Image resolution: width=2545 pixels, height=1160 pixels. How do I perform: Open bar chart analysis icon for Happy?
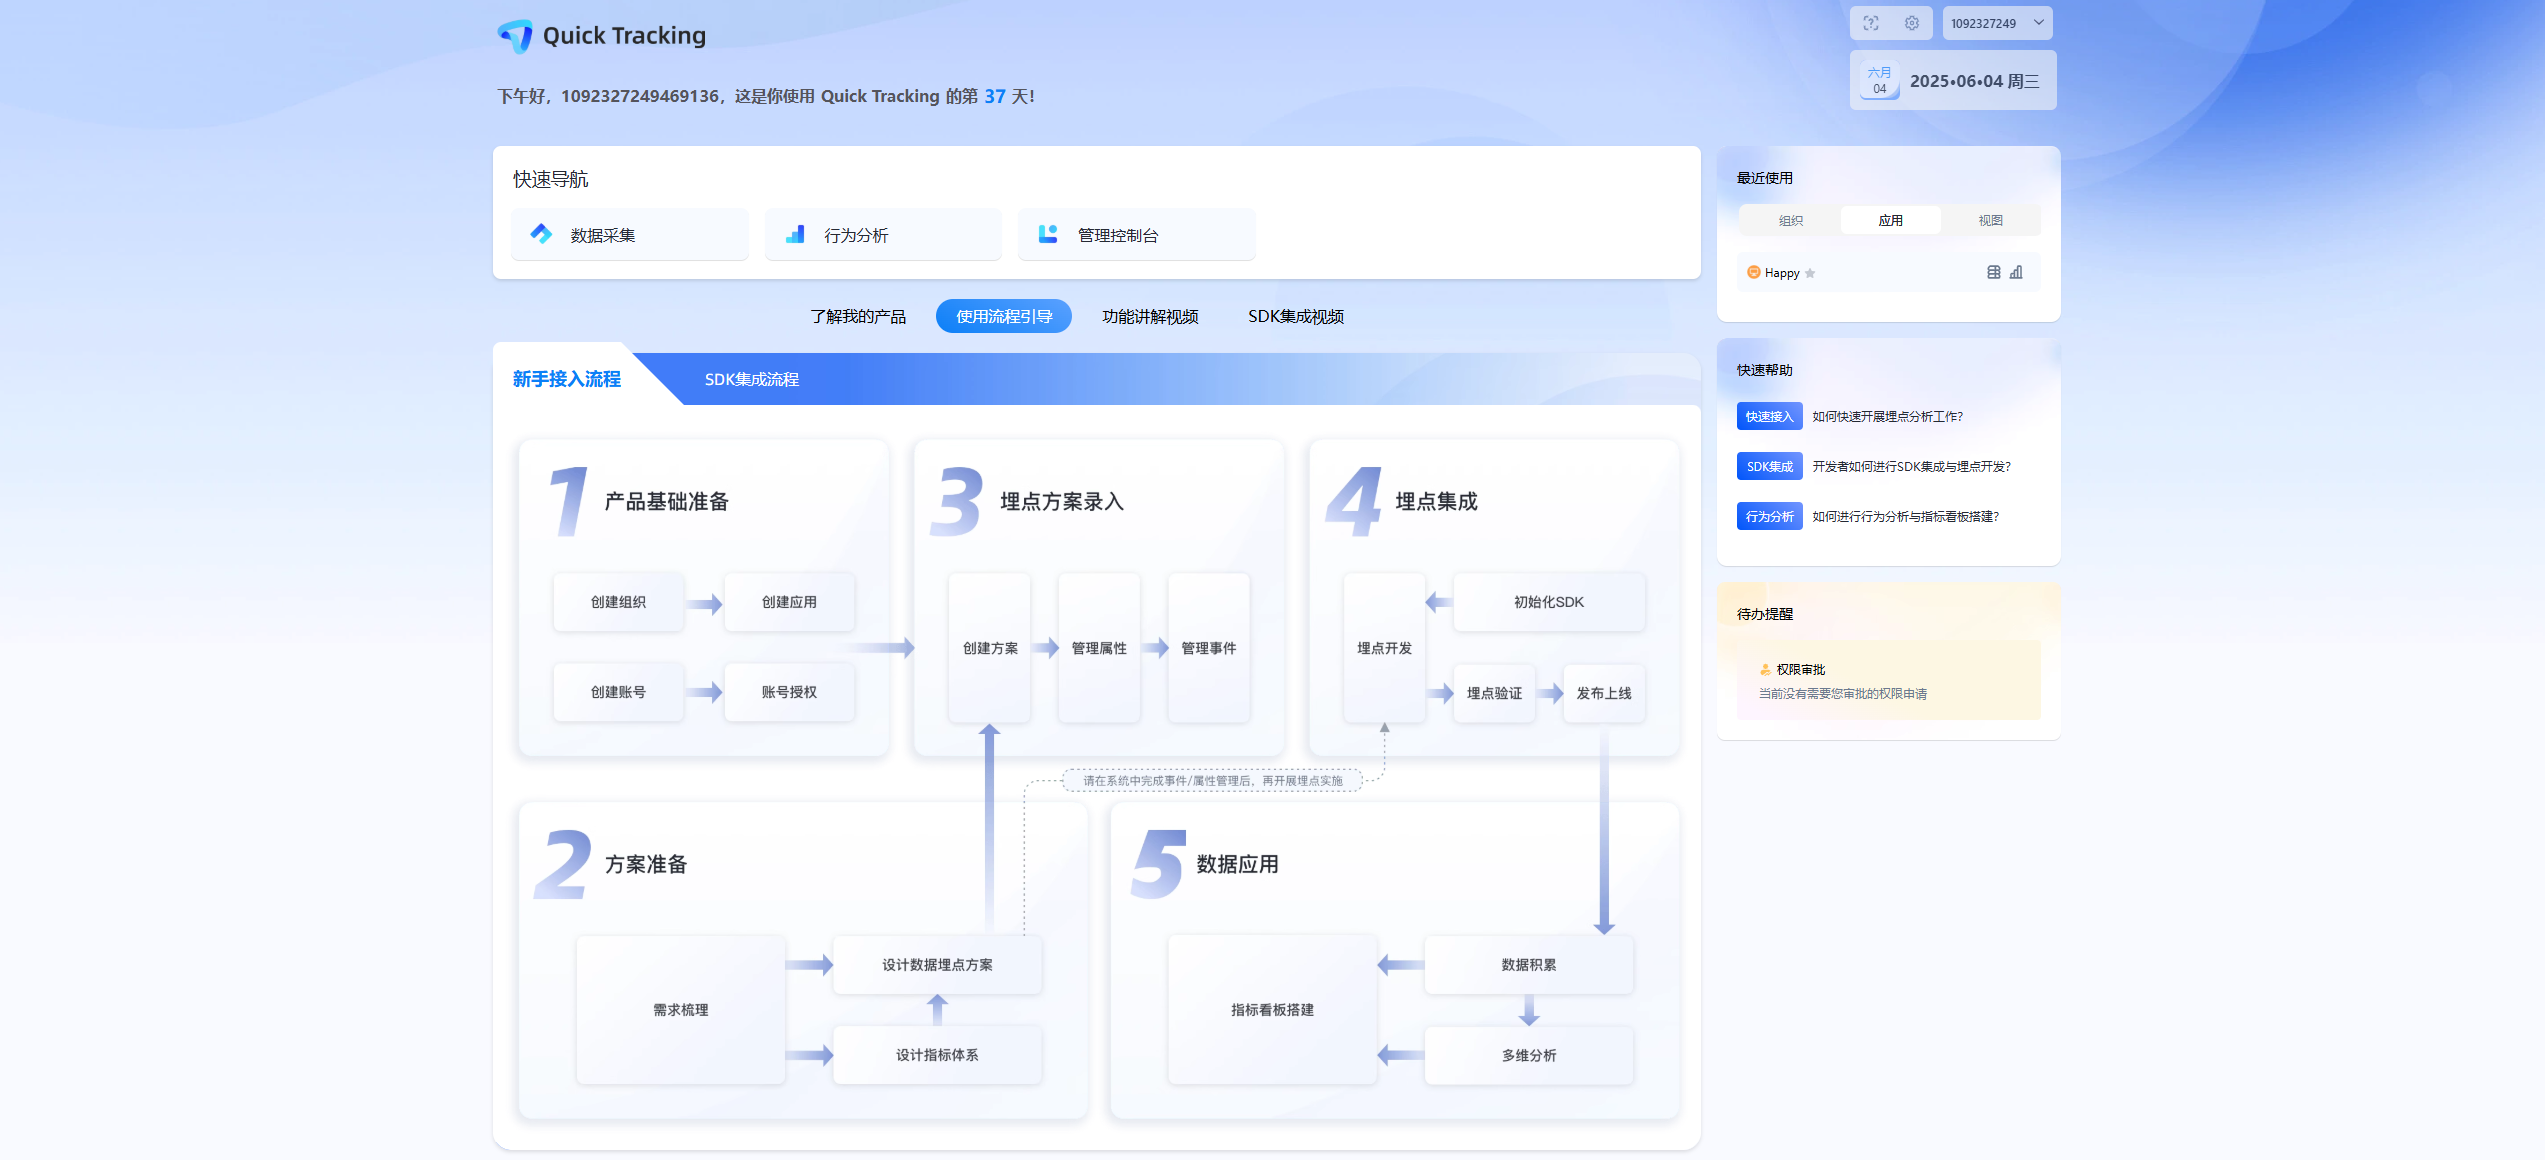tap(2016, 272)
